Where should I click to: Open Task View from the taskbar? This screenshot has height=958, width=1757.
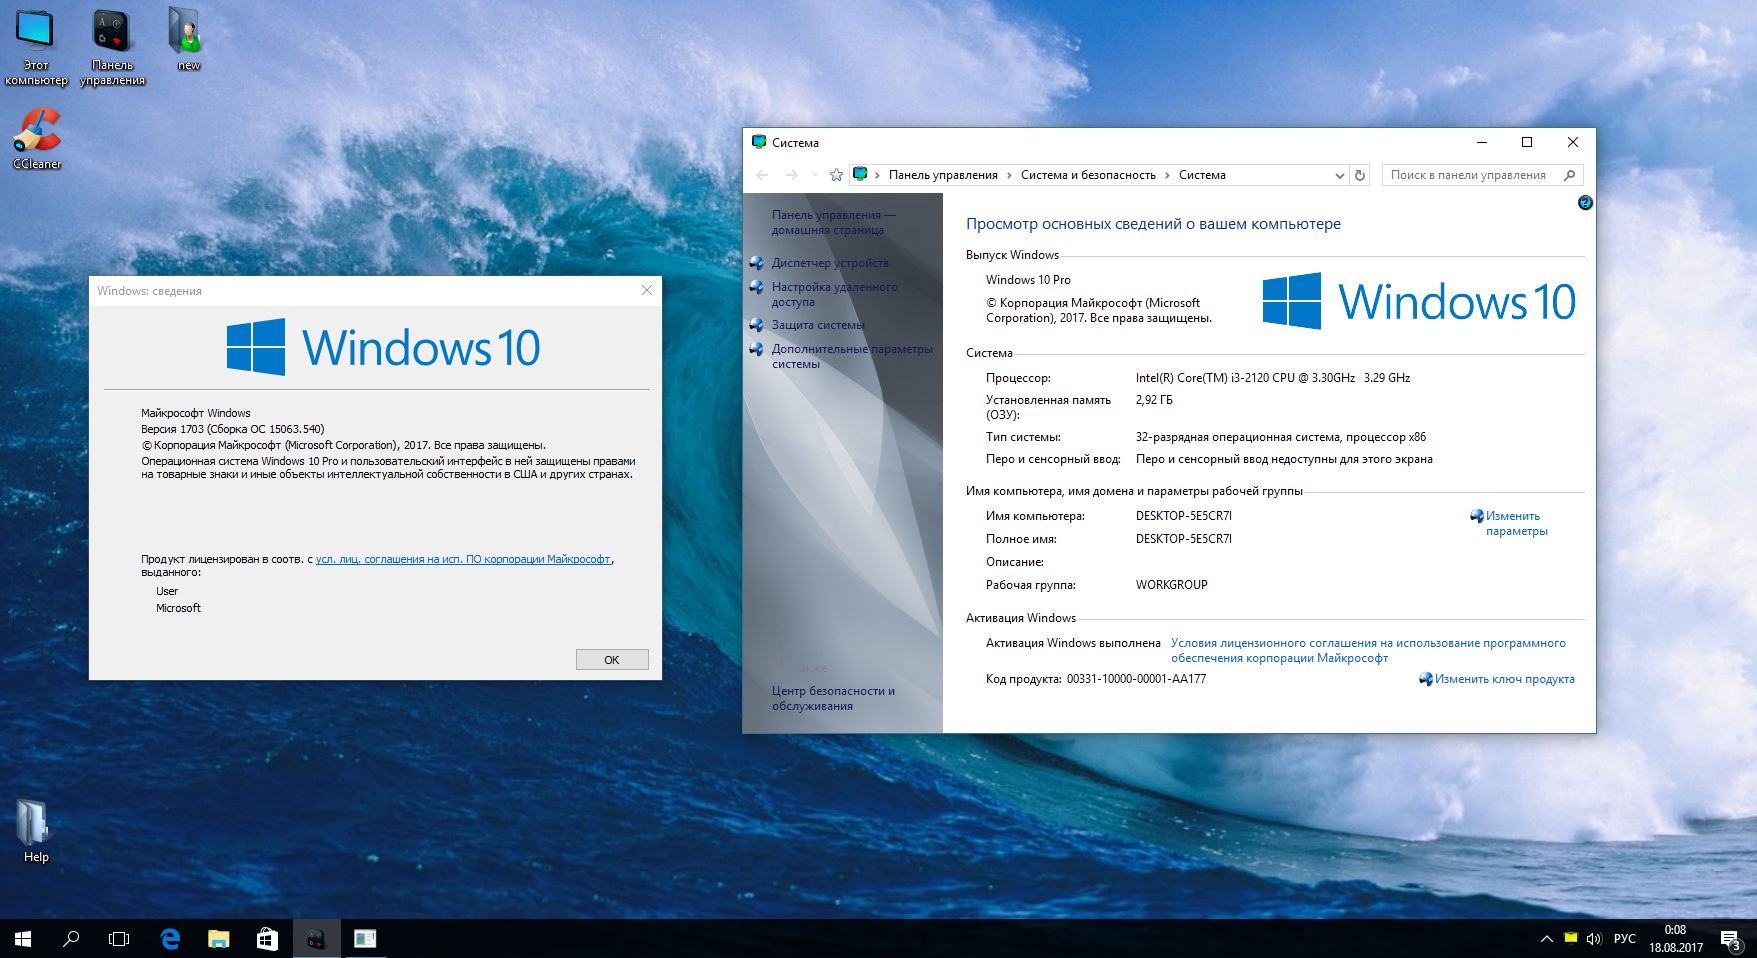click(x=119, y=939)
